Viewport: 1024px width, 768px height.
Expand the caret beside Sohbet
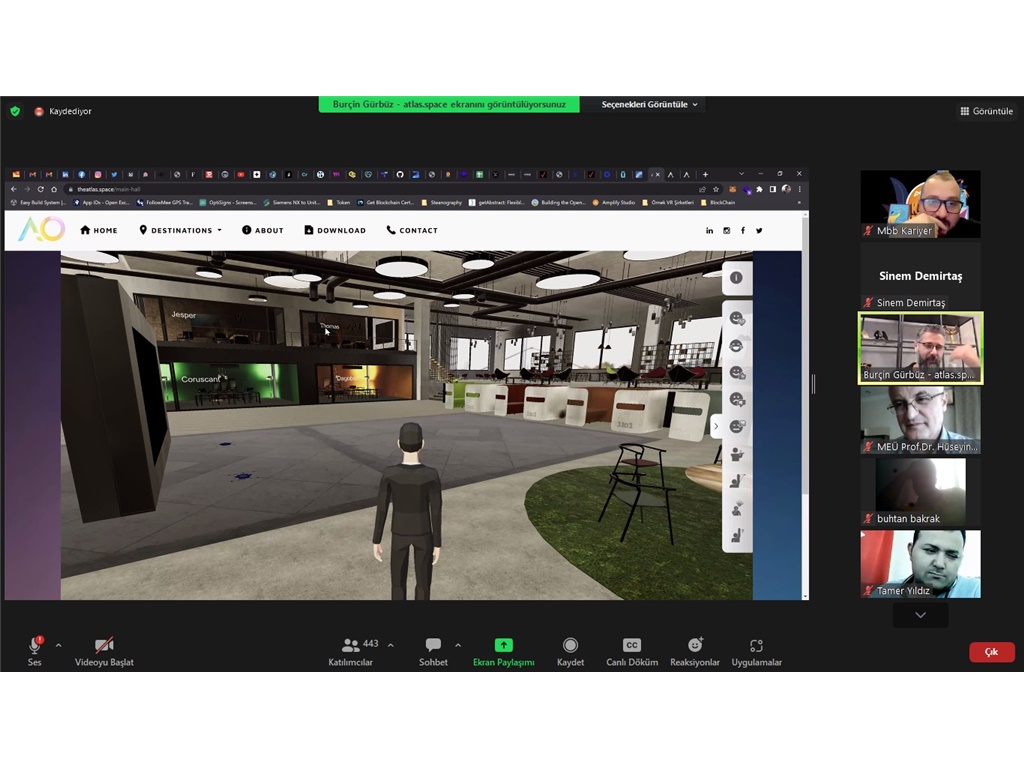pyautogui.click(x=458, y=645)
